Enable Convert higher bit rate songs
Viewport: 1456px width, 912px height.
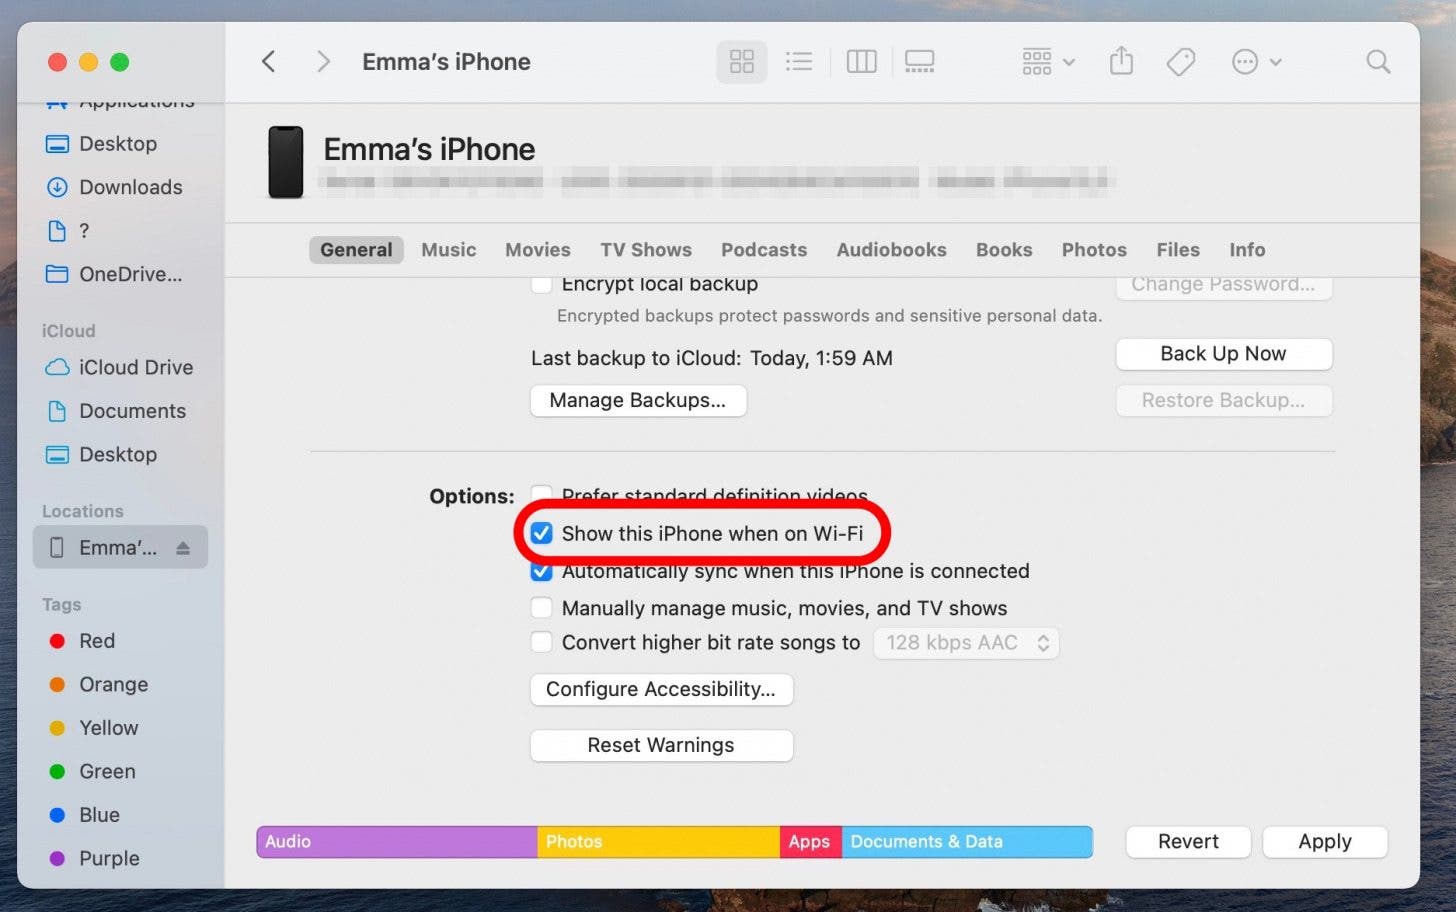click(542, 643)
